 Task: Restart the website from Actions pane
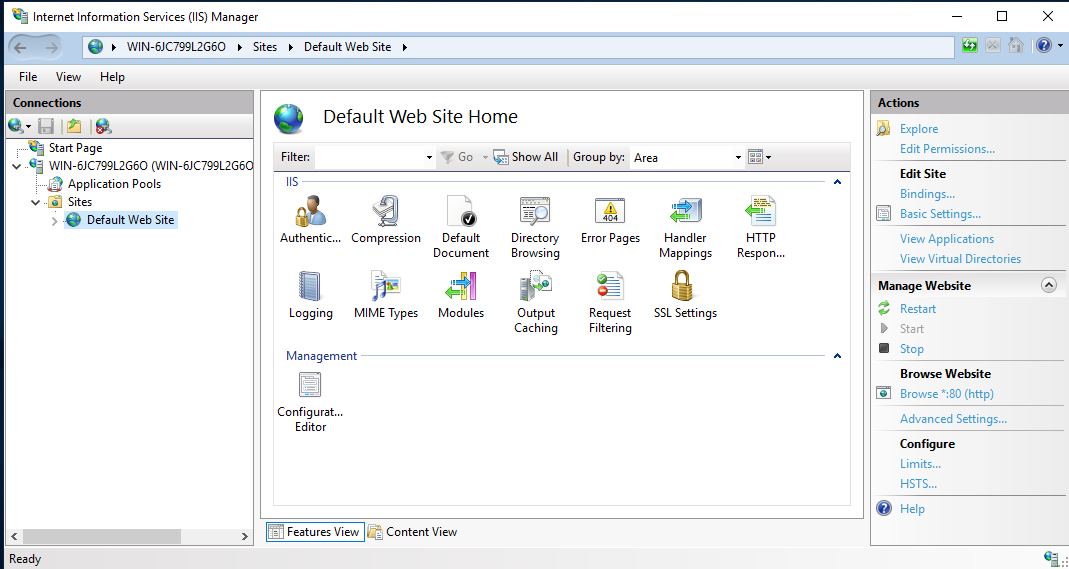918,309
